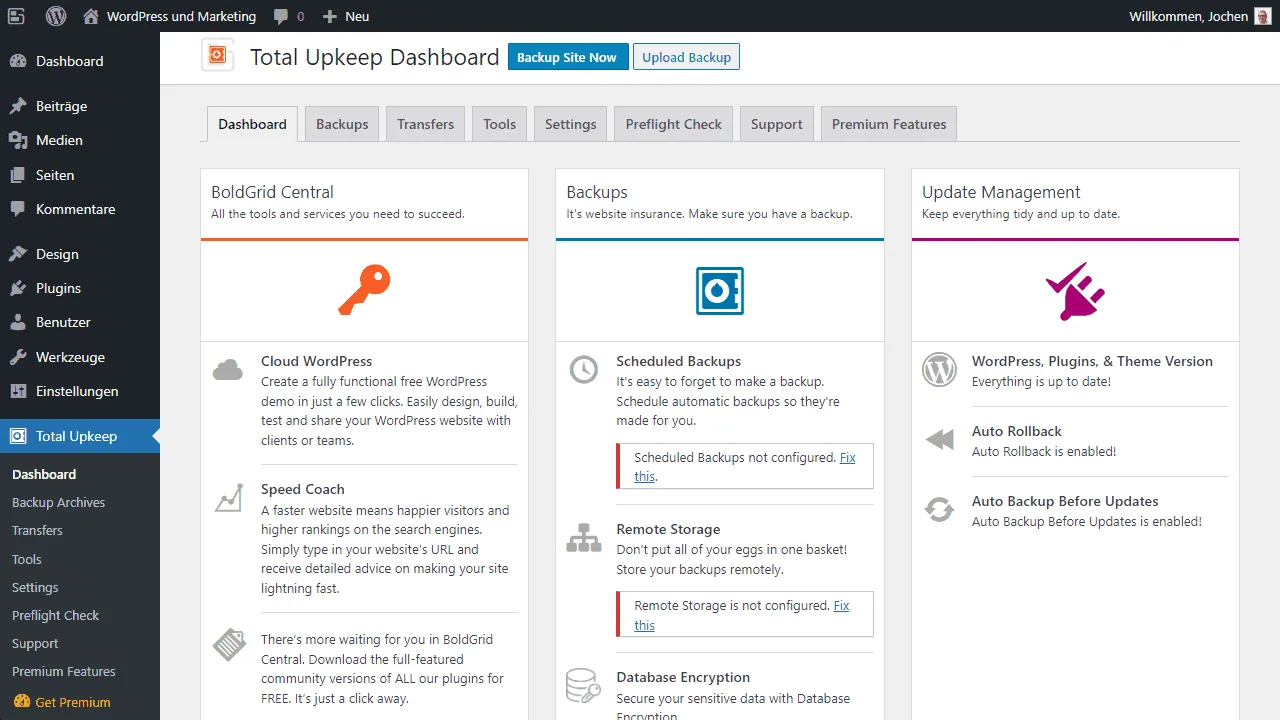The width and height of the screenshot is (1280, 720).
Task: Click the Total Upkeep logo beside the page title
Action: [x=218, y=55]
